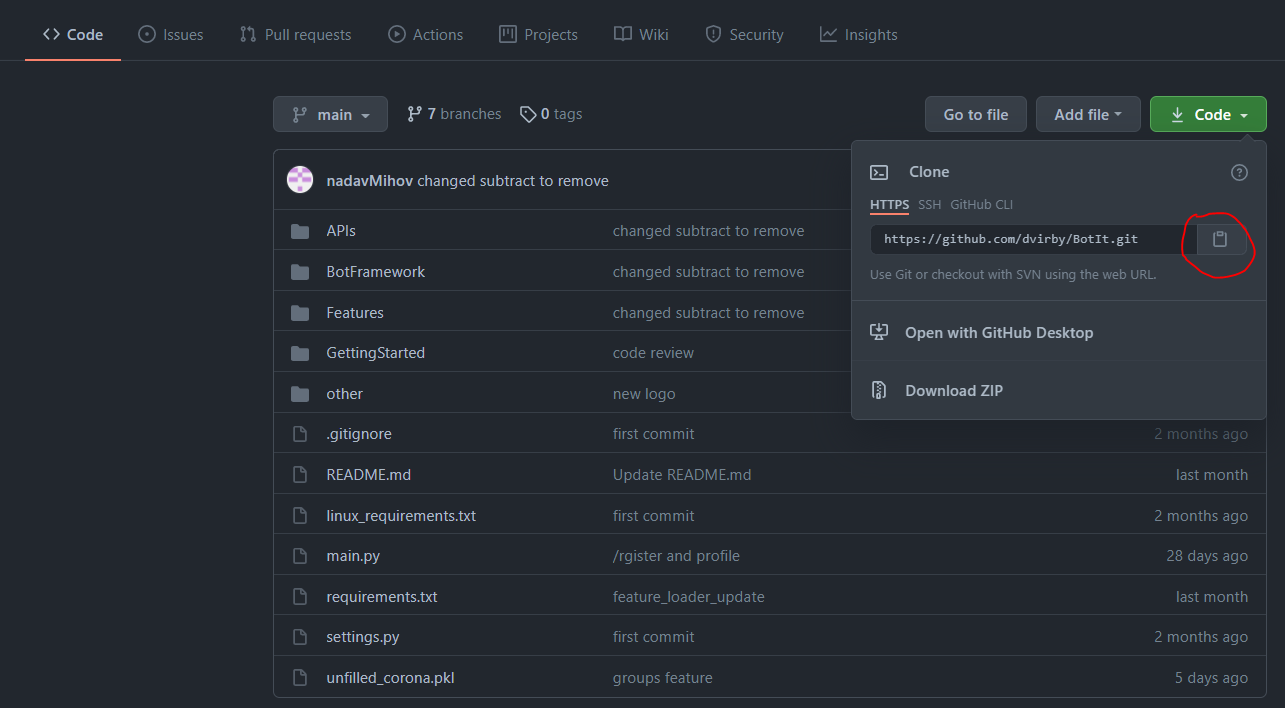Viewport: 1285px width, 708px height.
Task: Open the 'Update README.md' commit message
Action: 682,475
